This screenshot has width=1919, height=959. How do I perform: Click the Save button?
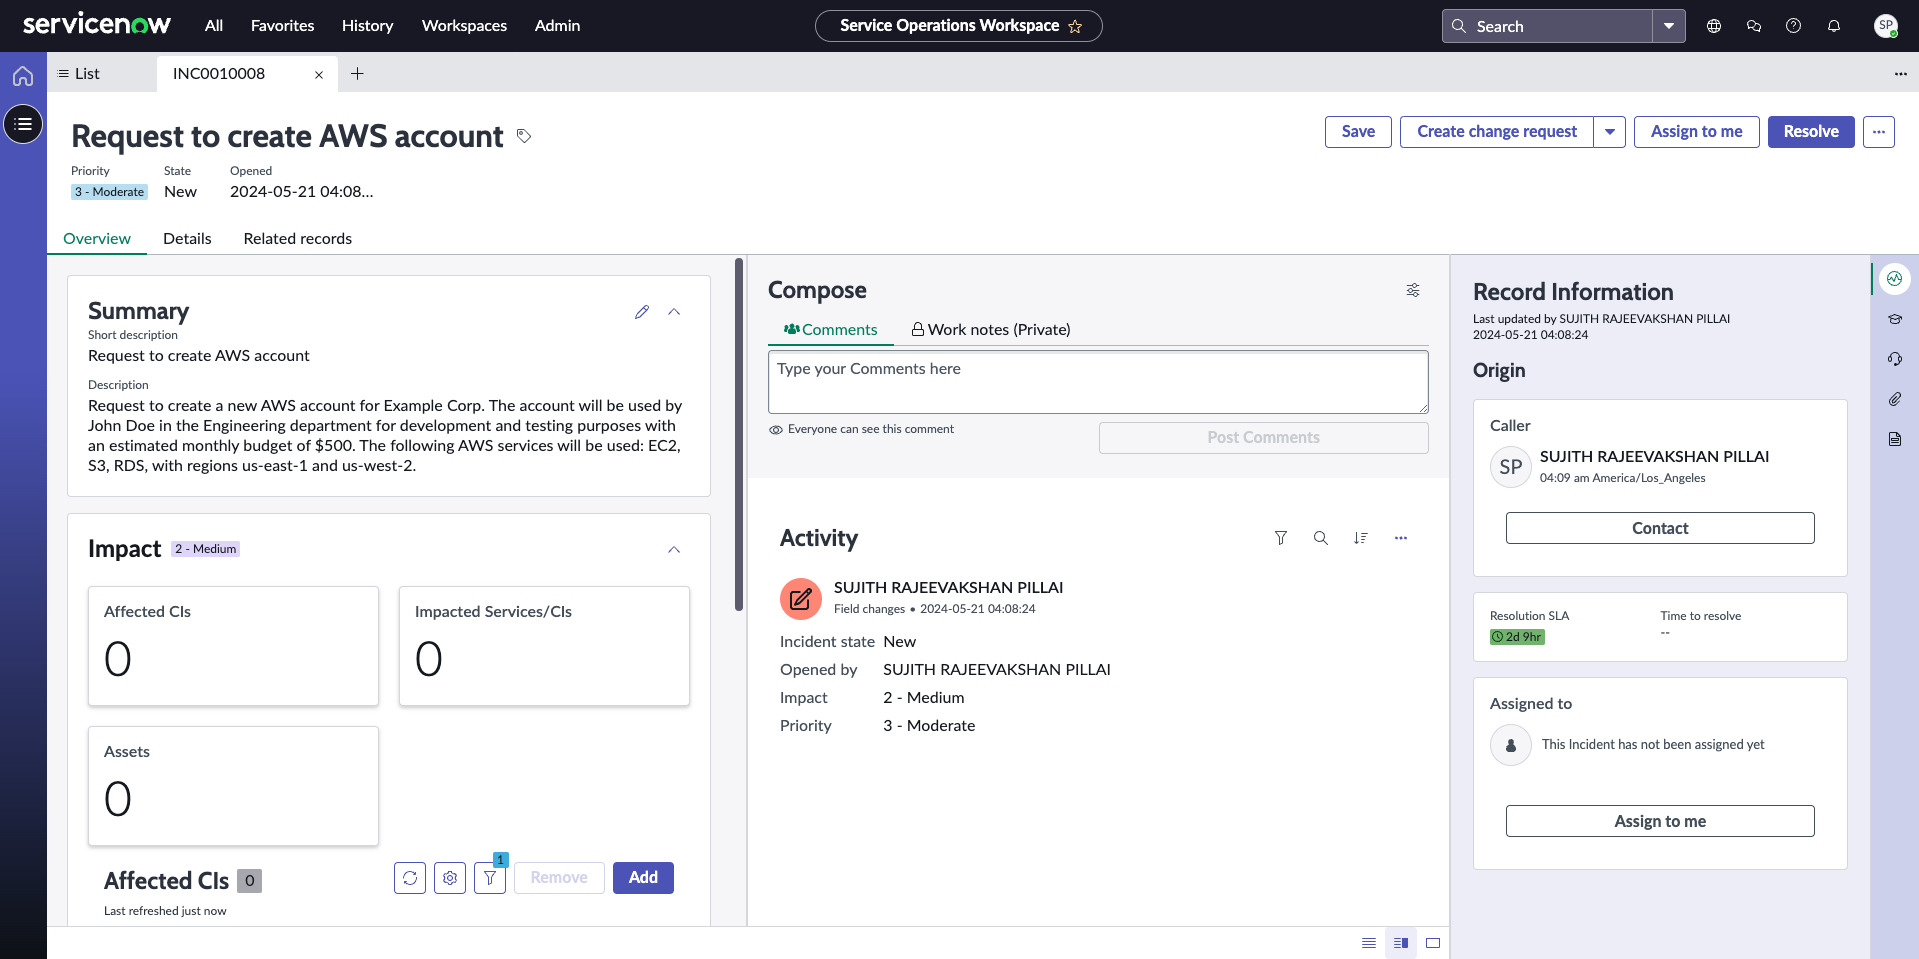(1358, 132)
